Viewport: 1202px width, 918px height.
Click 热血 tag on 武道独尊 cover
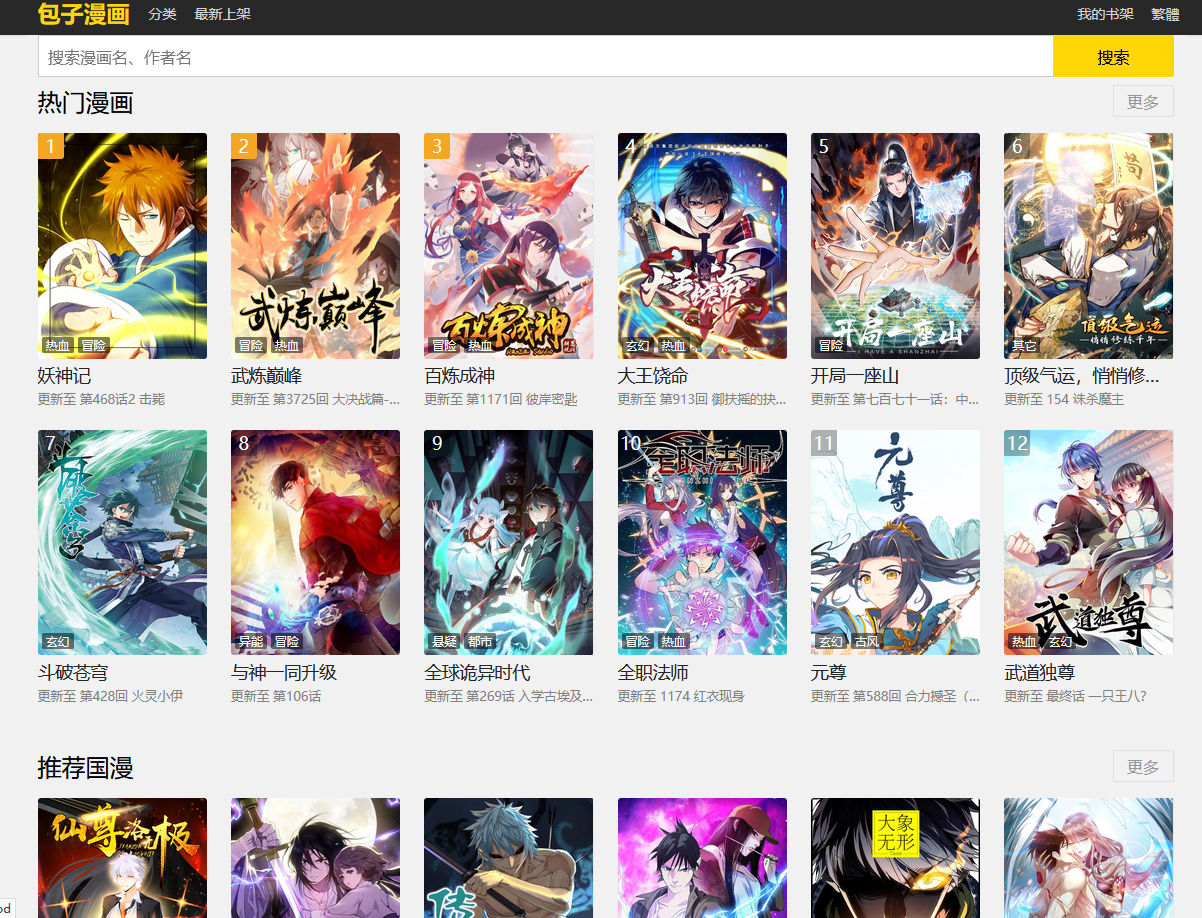point(1023,642)
